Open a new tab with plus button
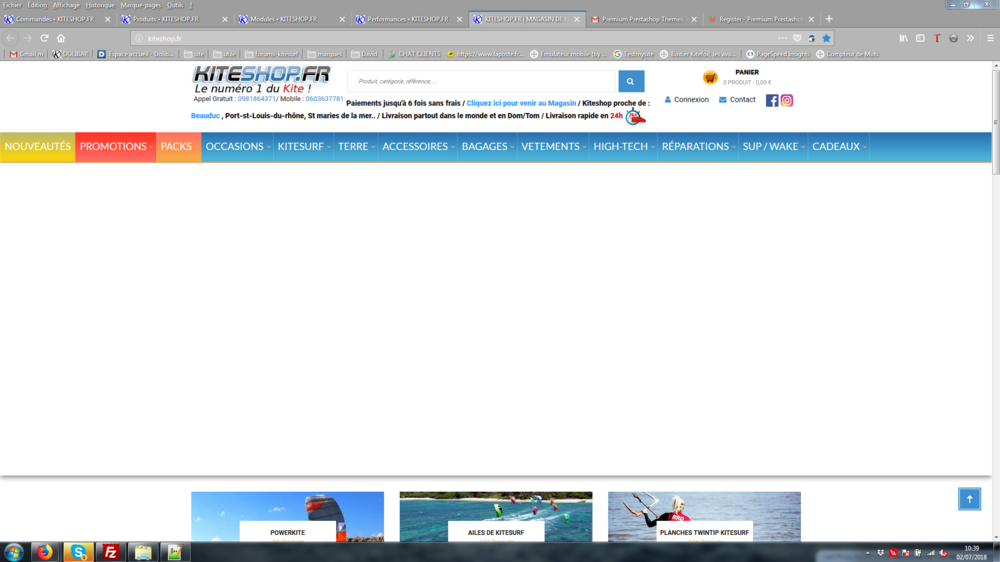 coord(829,19)
